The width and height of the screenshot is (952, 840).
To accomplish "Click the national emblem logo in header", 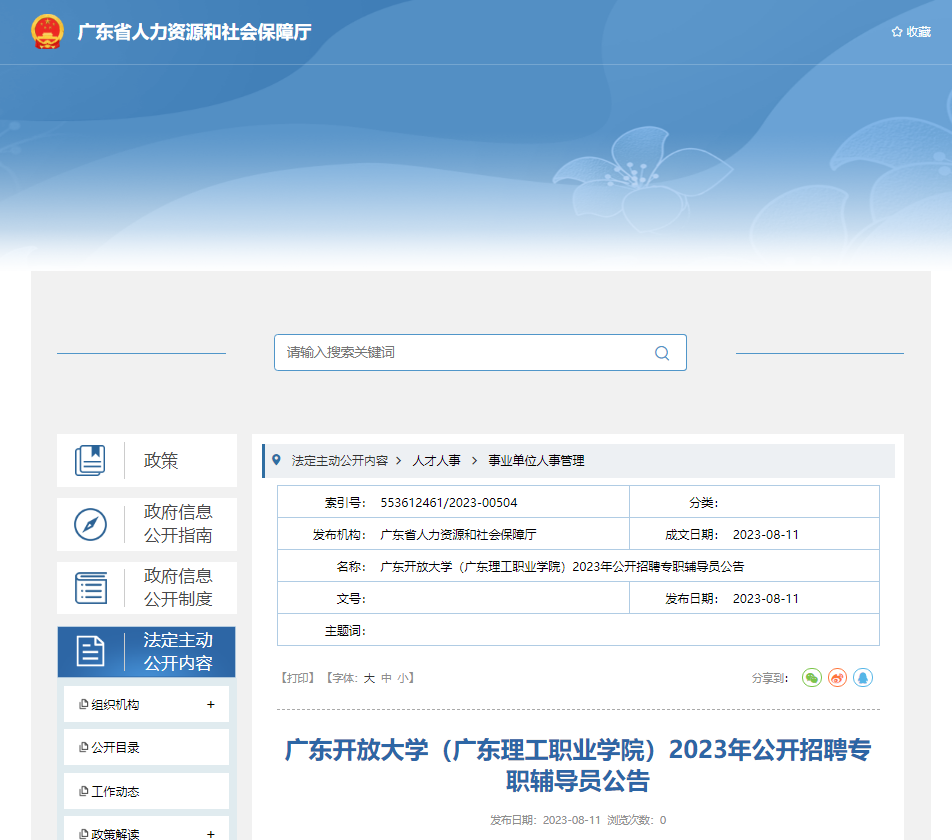I will point(47,32).
